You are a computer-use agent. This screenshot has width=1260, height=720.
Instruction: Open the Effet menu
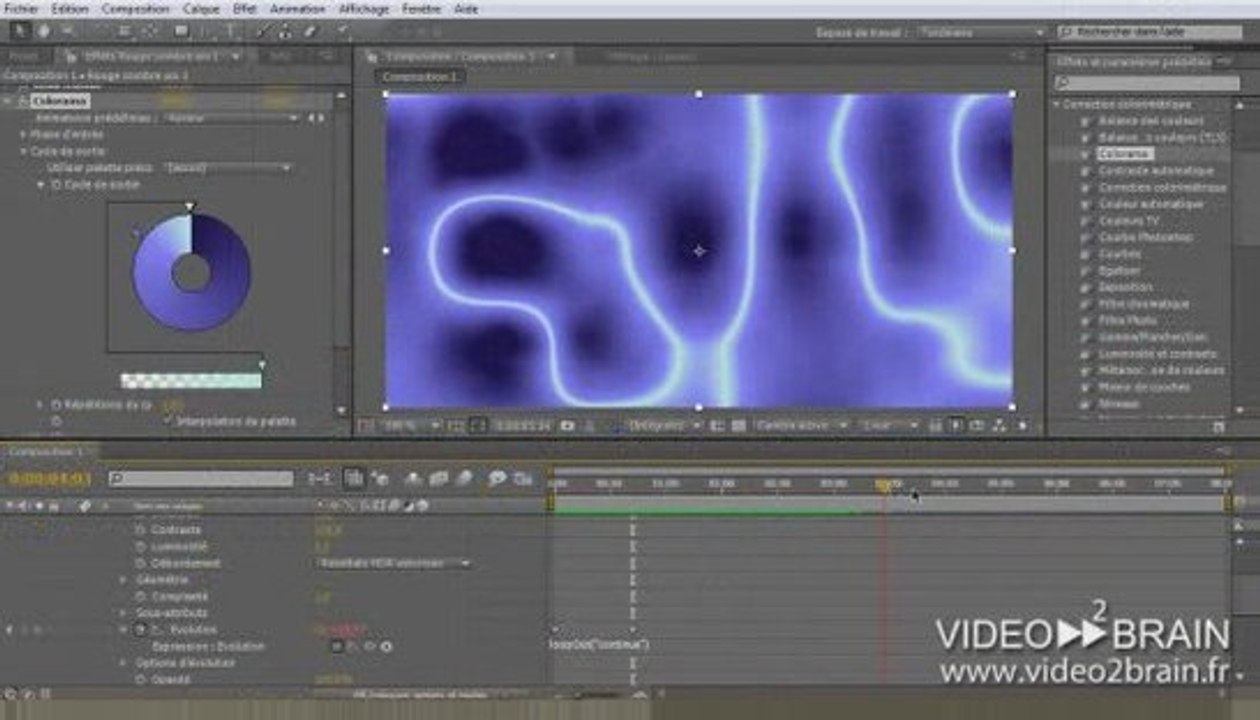pos(244,8)
